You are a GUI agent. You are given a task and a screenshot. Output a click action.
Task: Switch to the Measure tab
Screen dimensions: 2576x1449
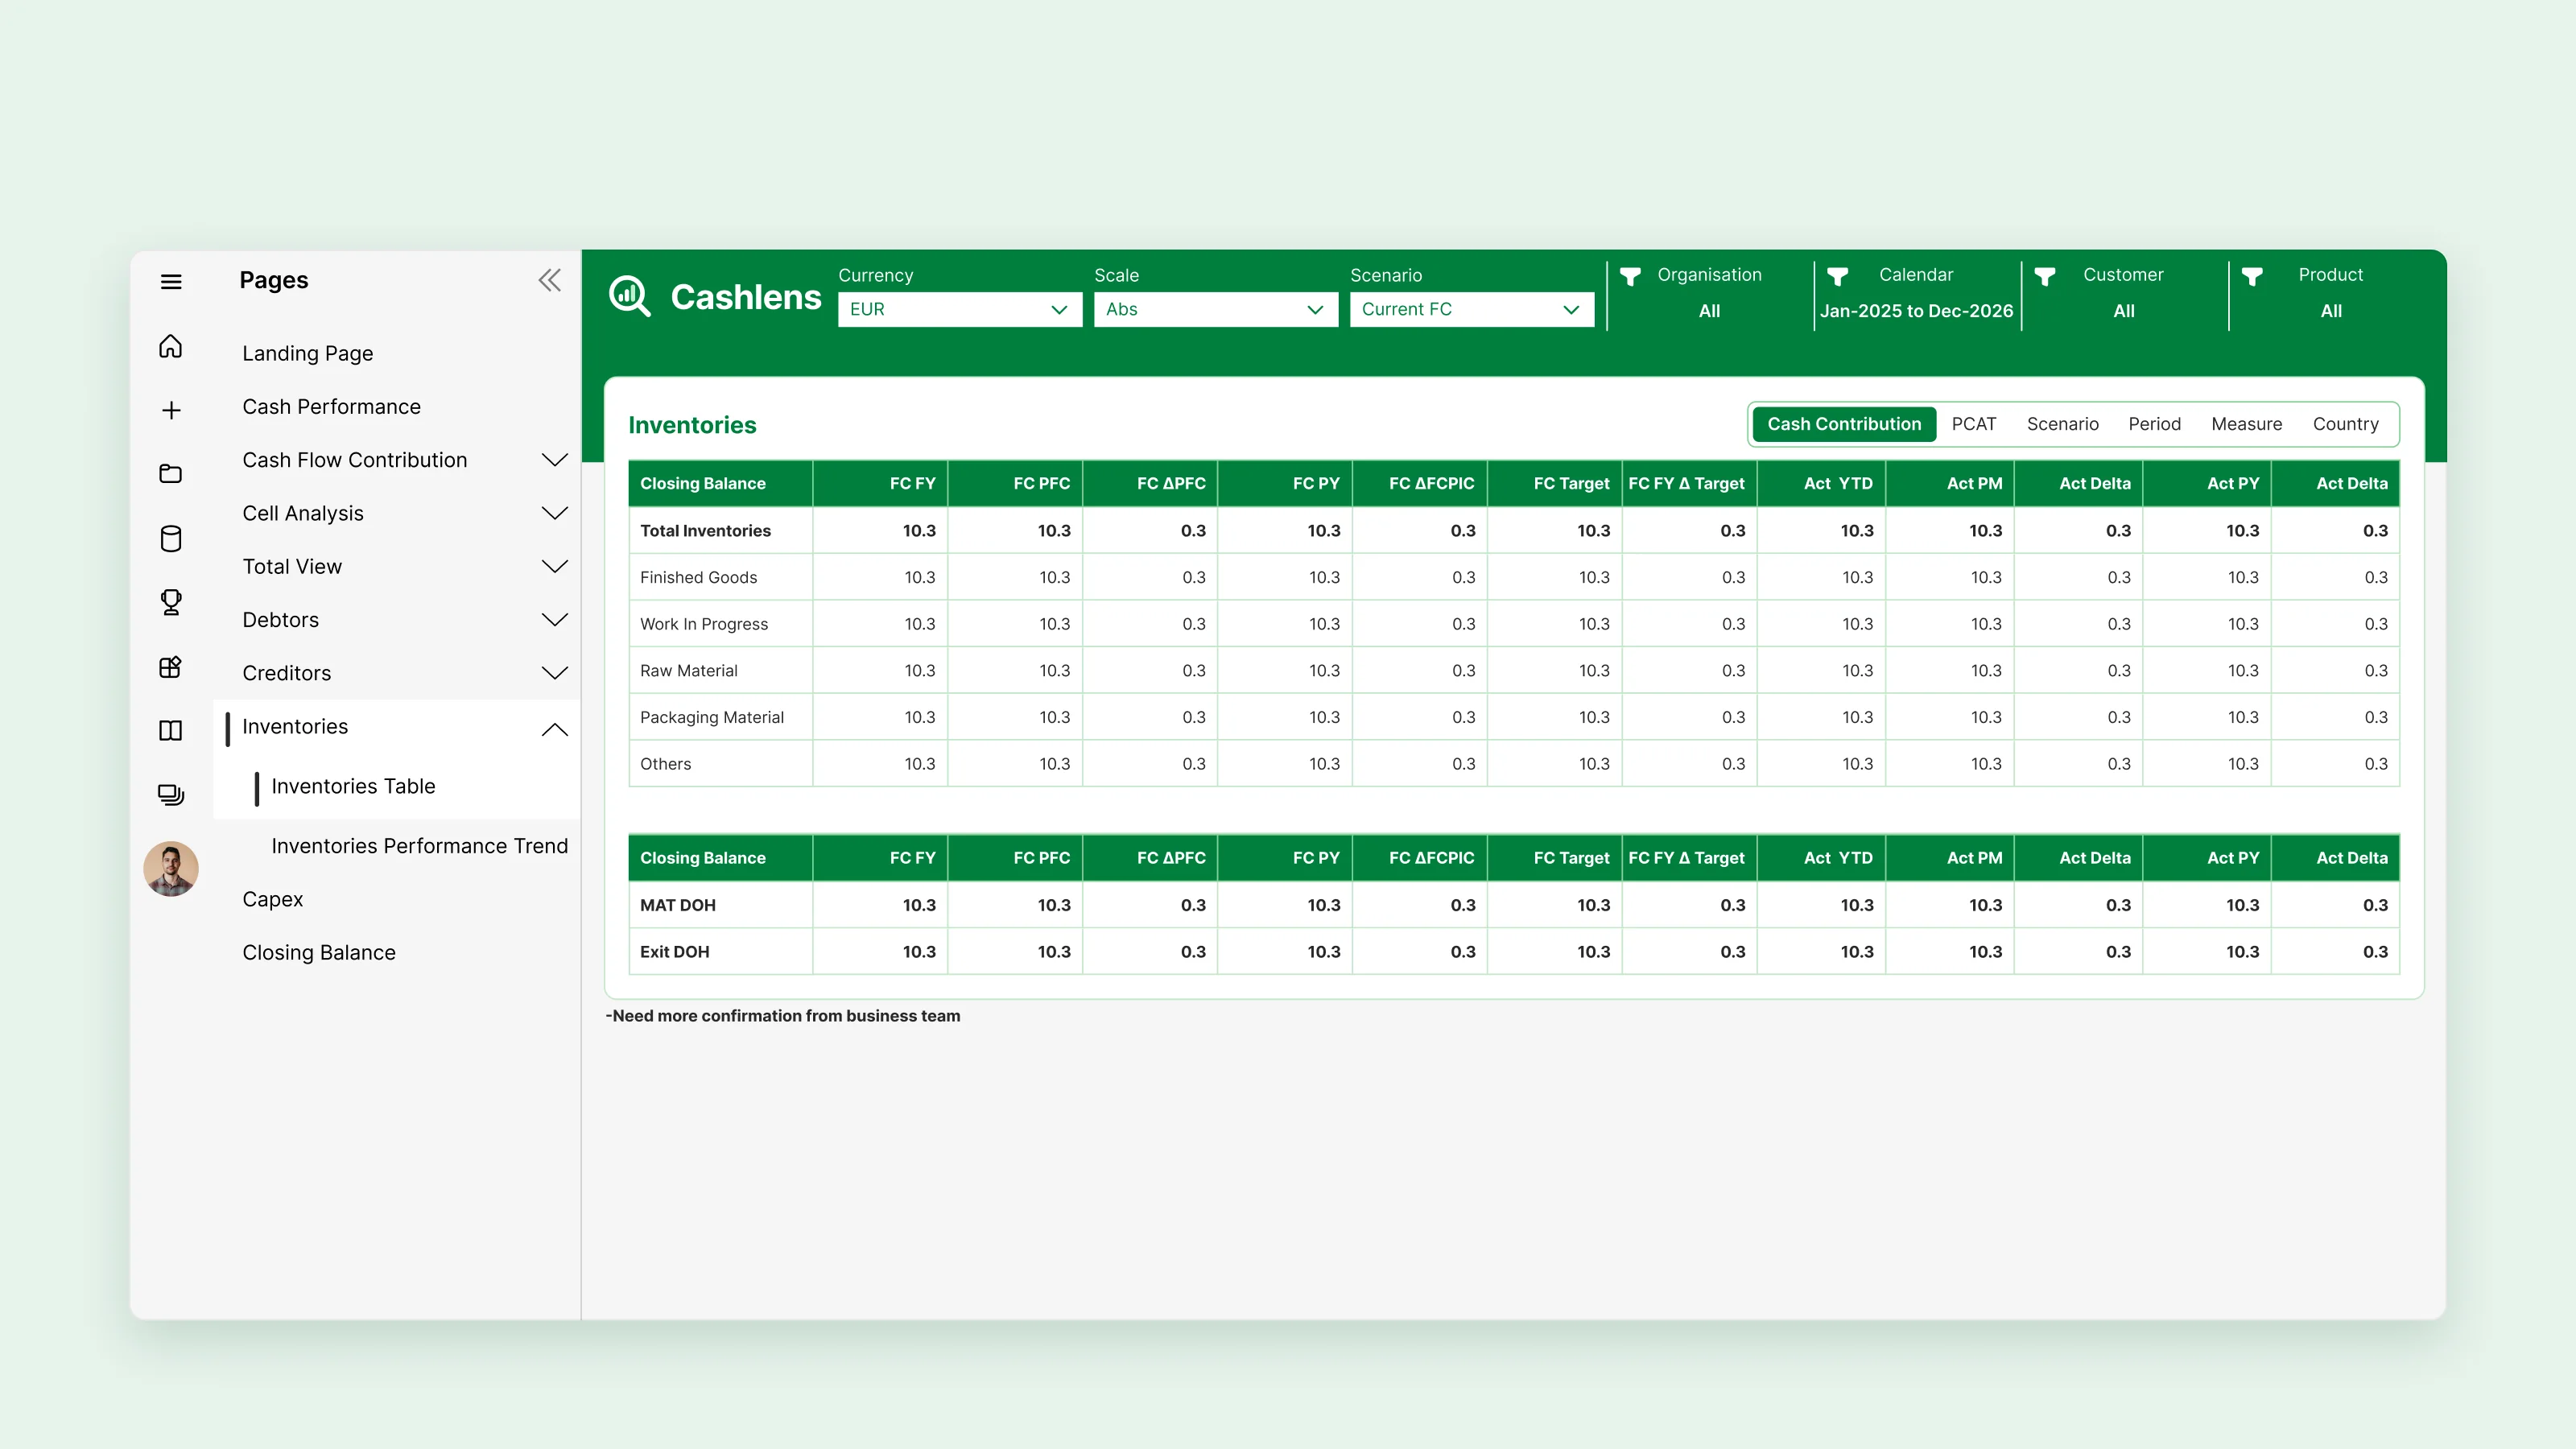(2246, 424)
